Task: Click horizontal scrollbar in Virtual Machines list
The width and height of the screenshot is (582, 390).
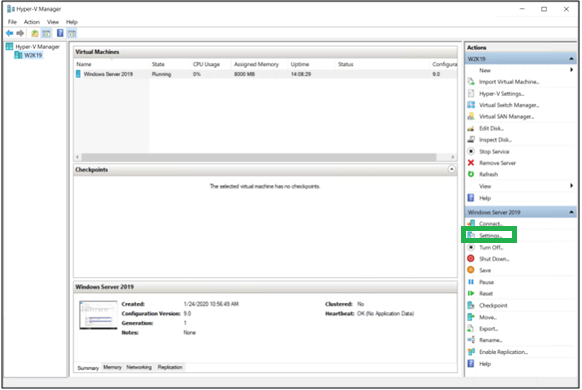Action: [x=259, y=157]
